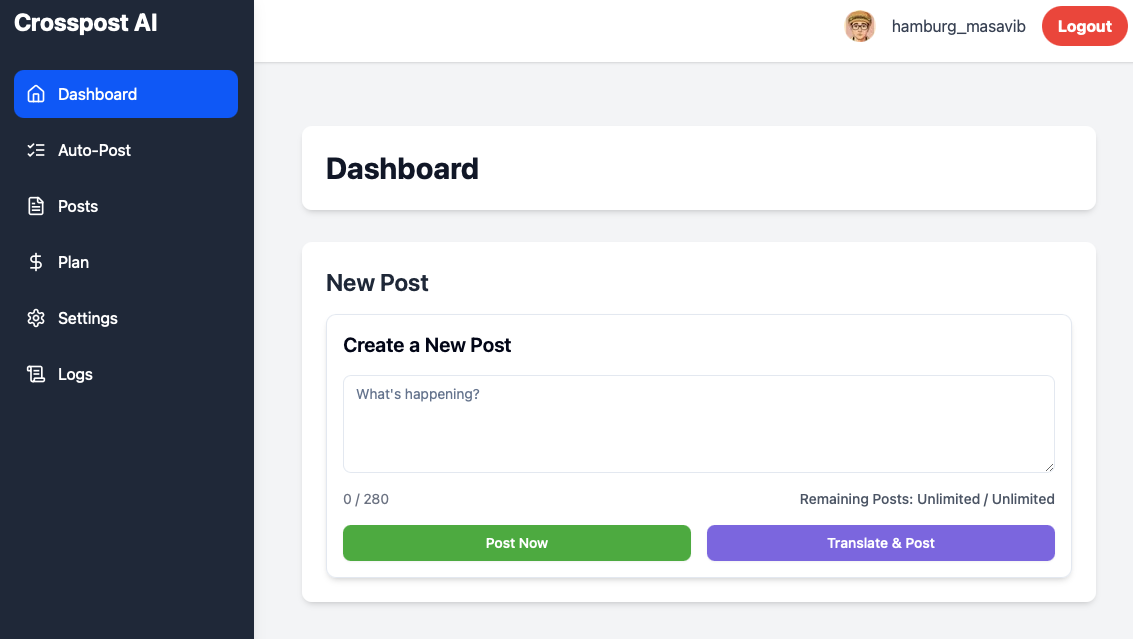Open Settings from the sidebar

click(88, 318)
